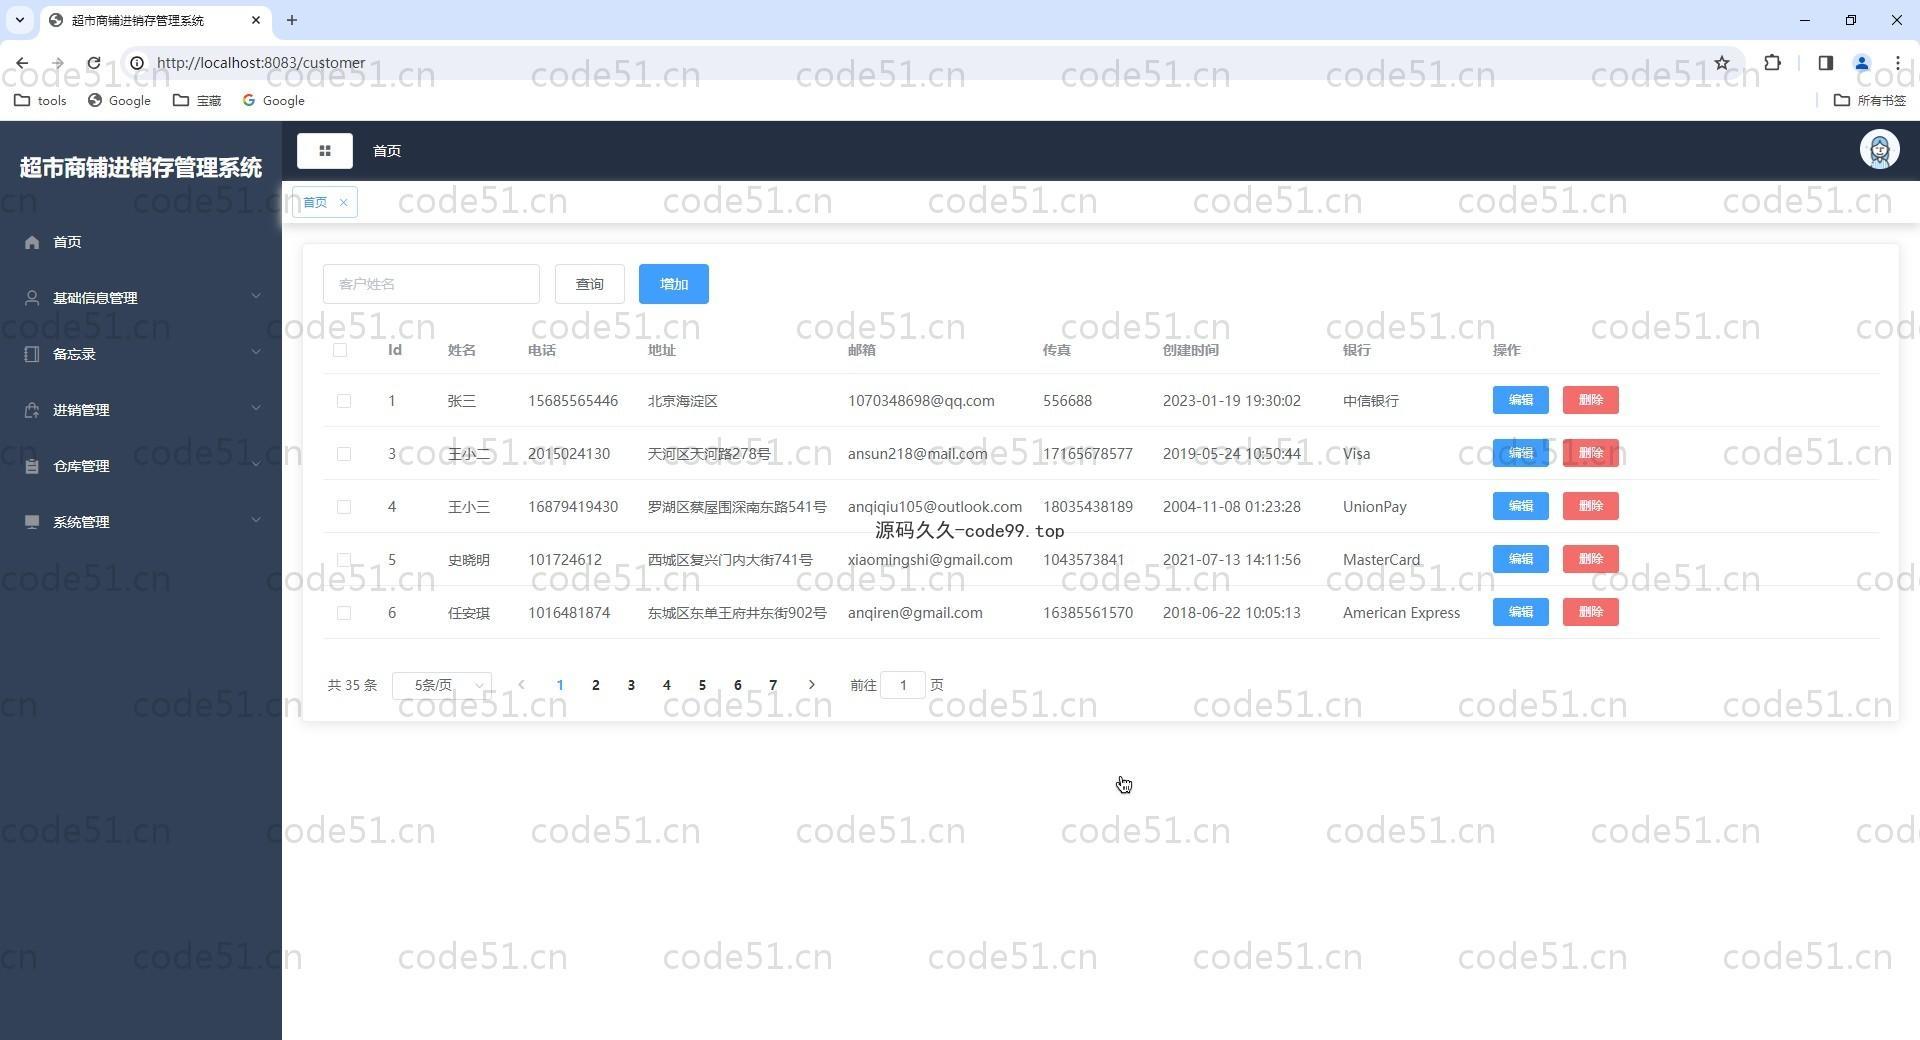1920x1040 pixels.
Task: Open the 5条/页 page size dropdown
Action: point(442,685)
